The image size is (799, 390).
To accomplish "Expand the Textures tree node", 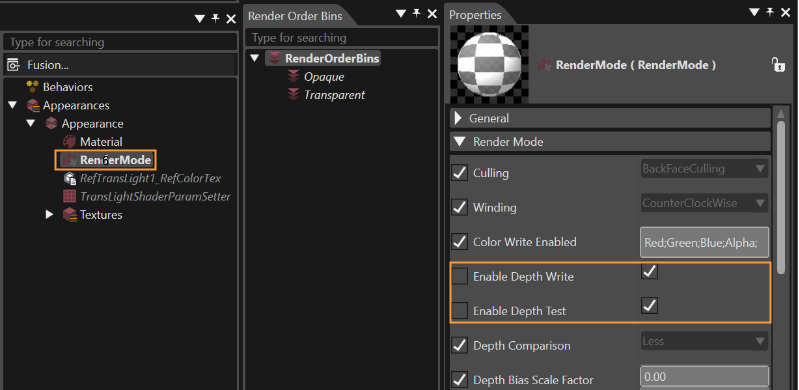I will pyautogui.click(x=49, y=215).
